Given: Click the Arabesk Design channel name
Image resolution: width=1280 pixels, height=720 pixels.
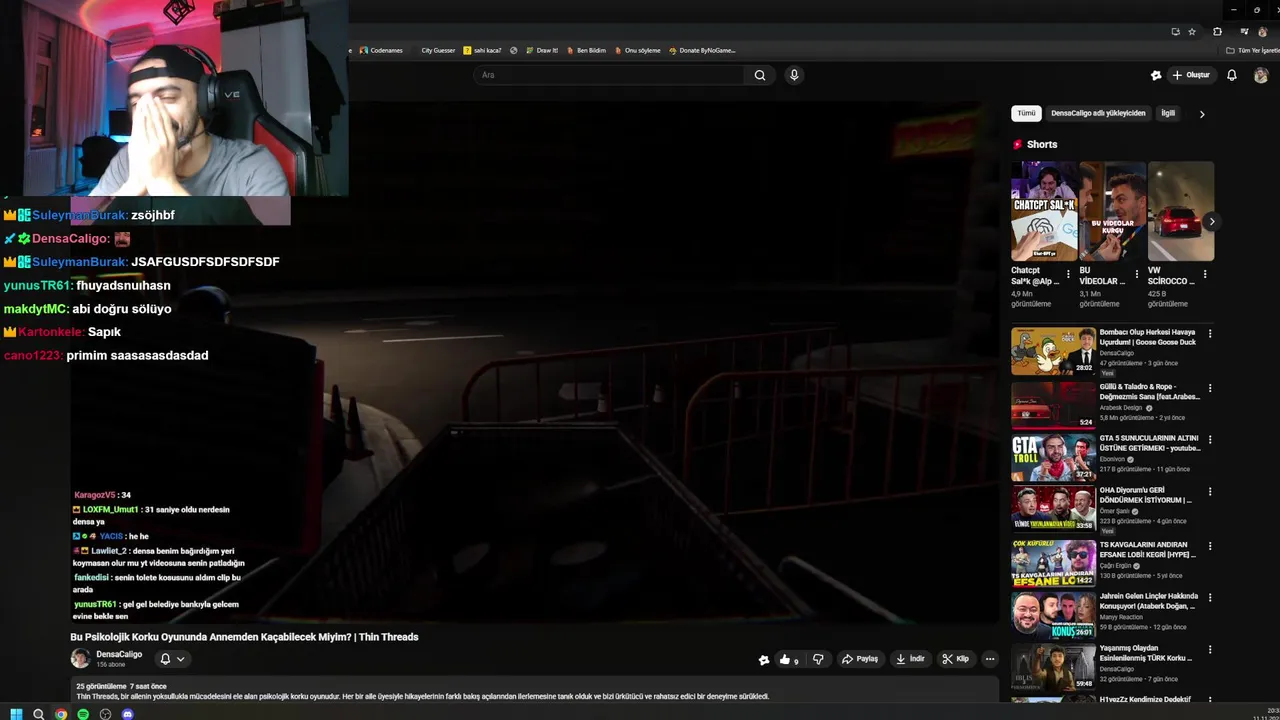Looking at the screenshot, I should pyautogui.click(x=1122, y=408).
